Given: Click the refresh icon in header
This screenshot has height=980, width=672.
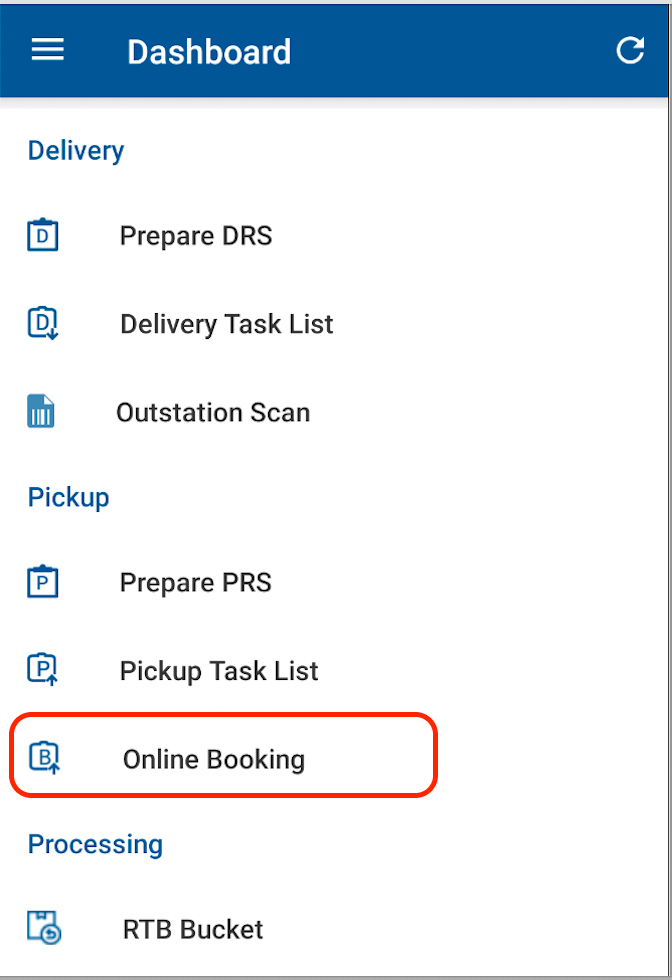Looking at the screenshot, I should pyautogui.click(x=630, y=51).
